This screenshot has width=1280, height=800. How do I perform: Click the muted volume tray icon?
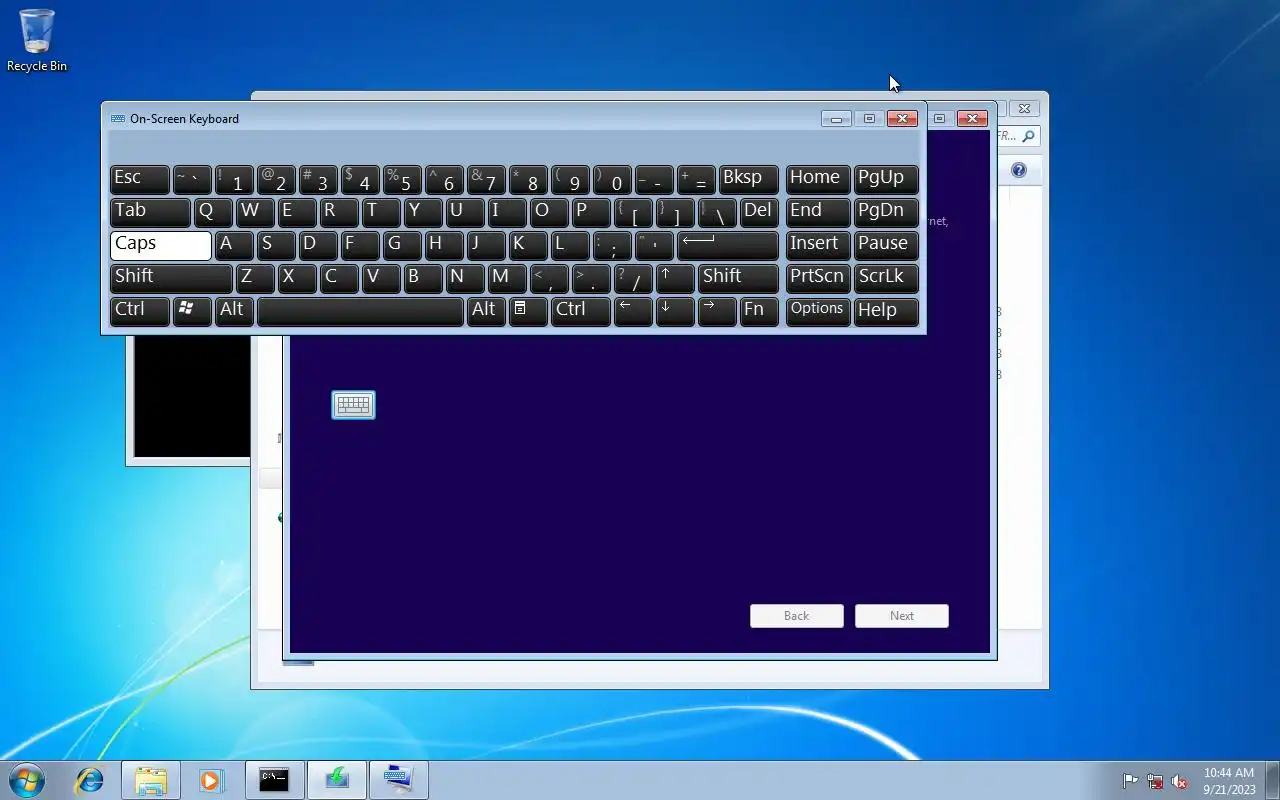(1180, 781)
